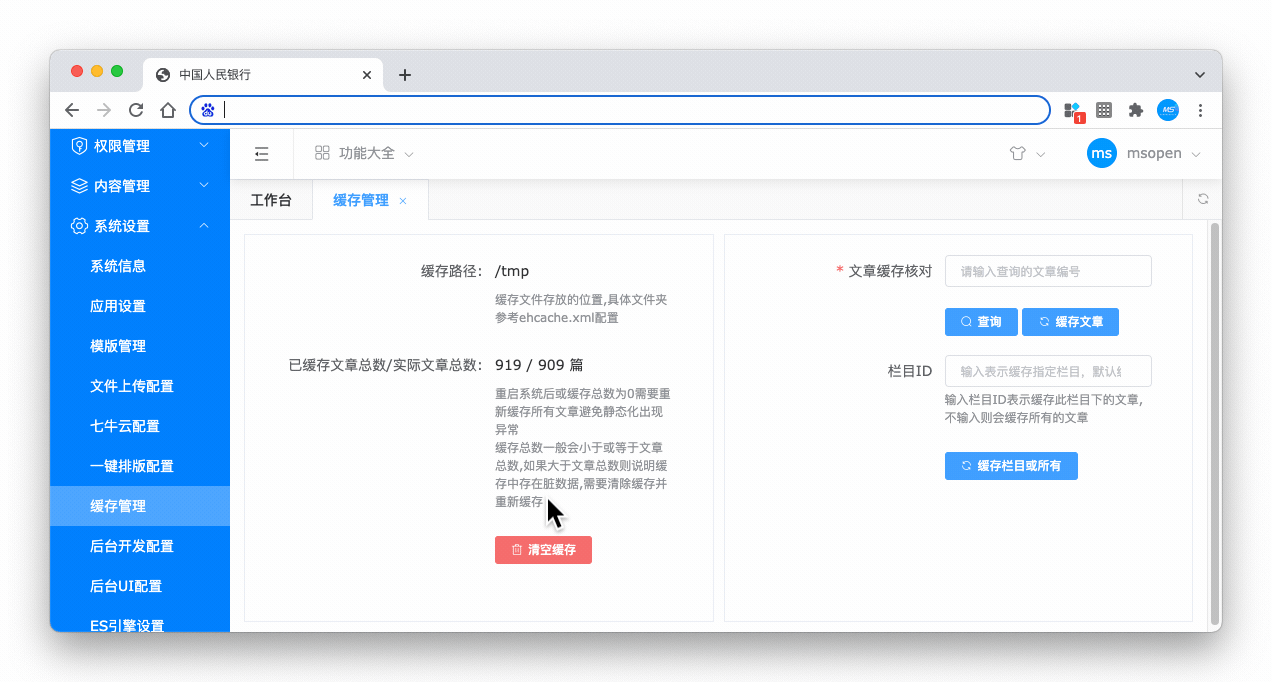This screenshot has height=682, width=1272.
Task: Switch to the 工作台 tab
Action: point(271,200)
